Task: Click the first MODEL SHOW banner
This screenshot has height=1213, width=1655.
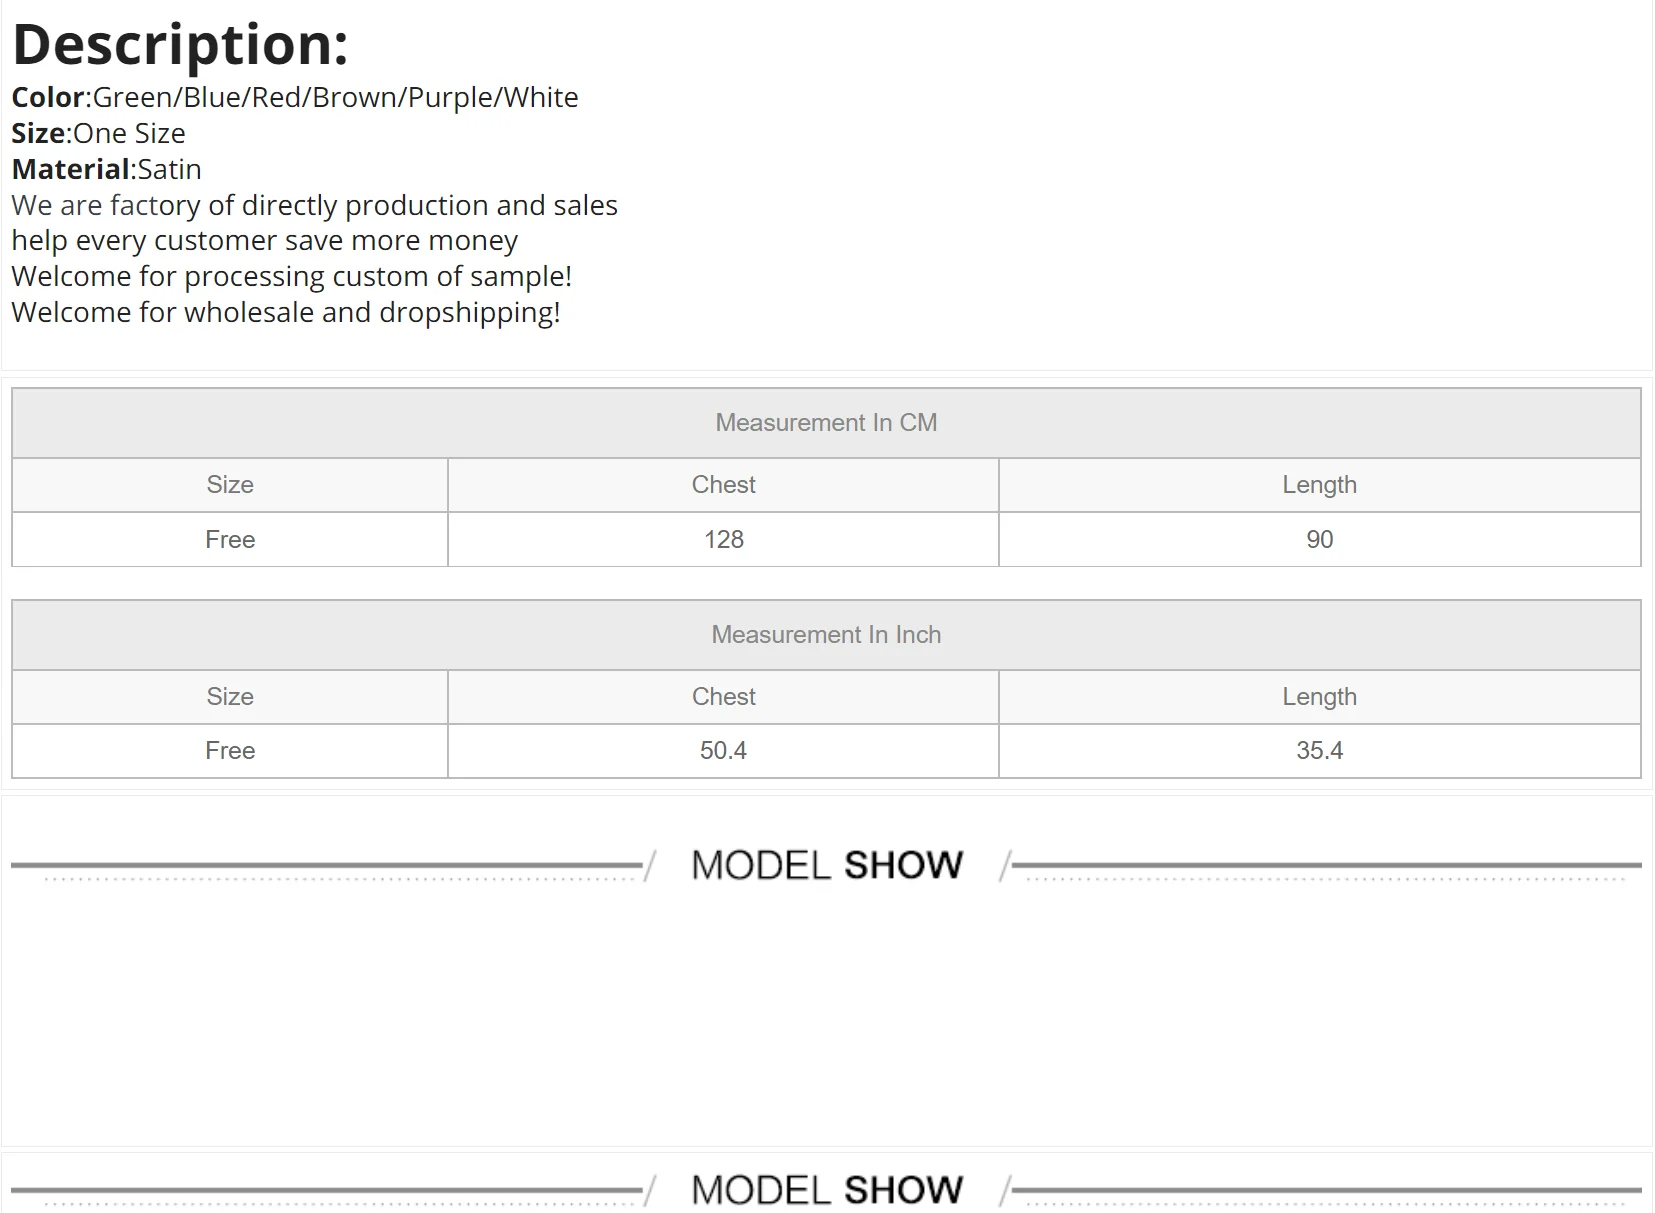Action: click(826, 865)
